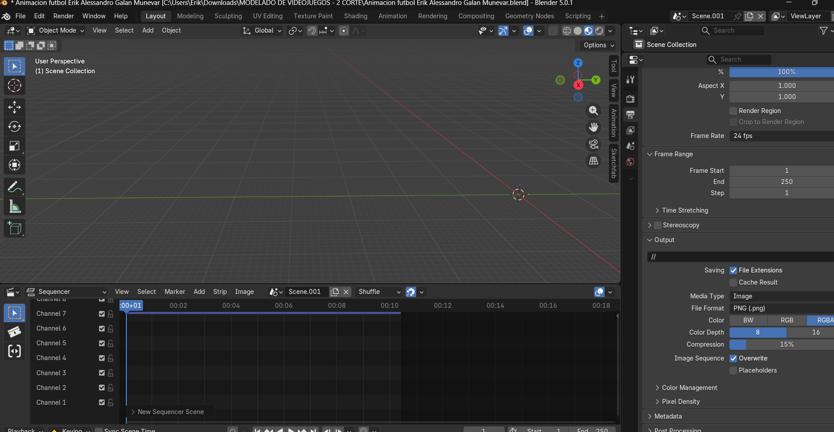This screenshot has width=834, height=432.
Task: Open the Shuffle overlap mode dropdown
Action: [x=378, y=292]
